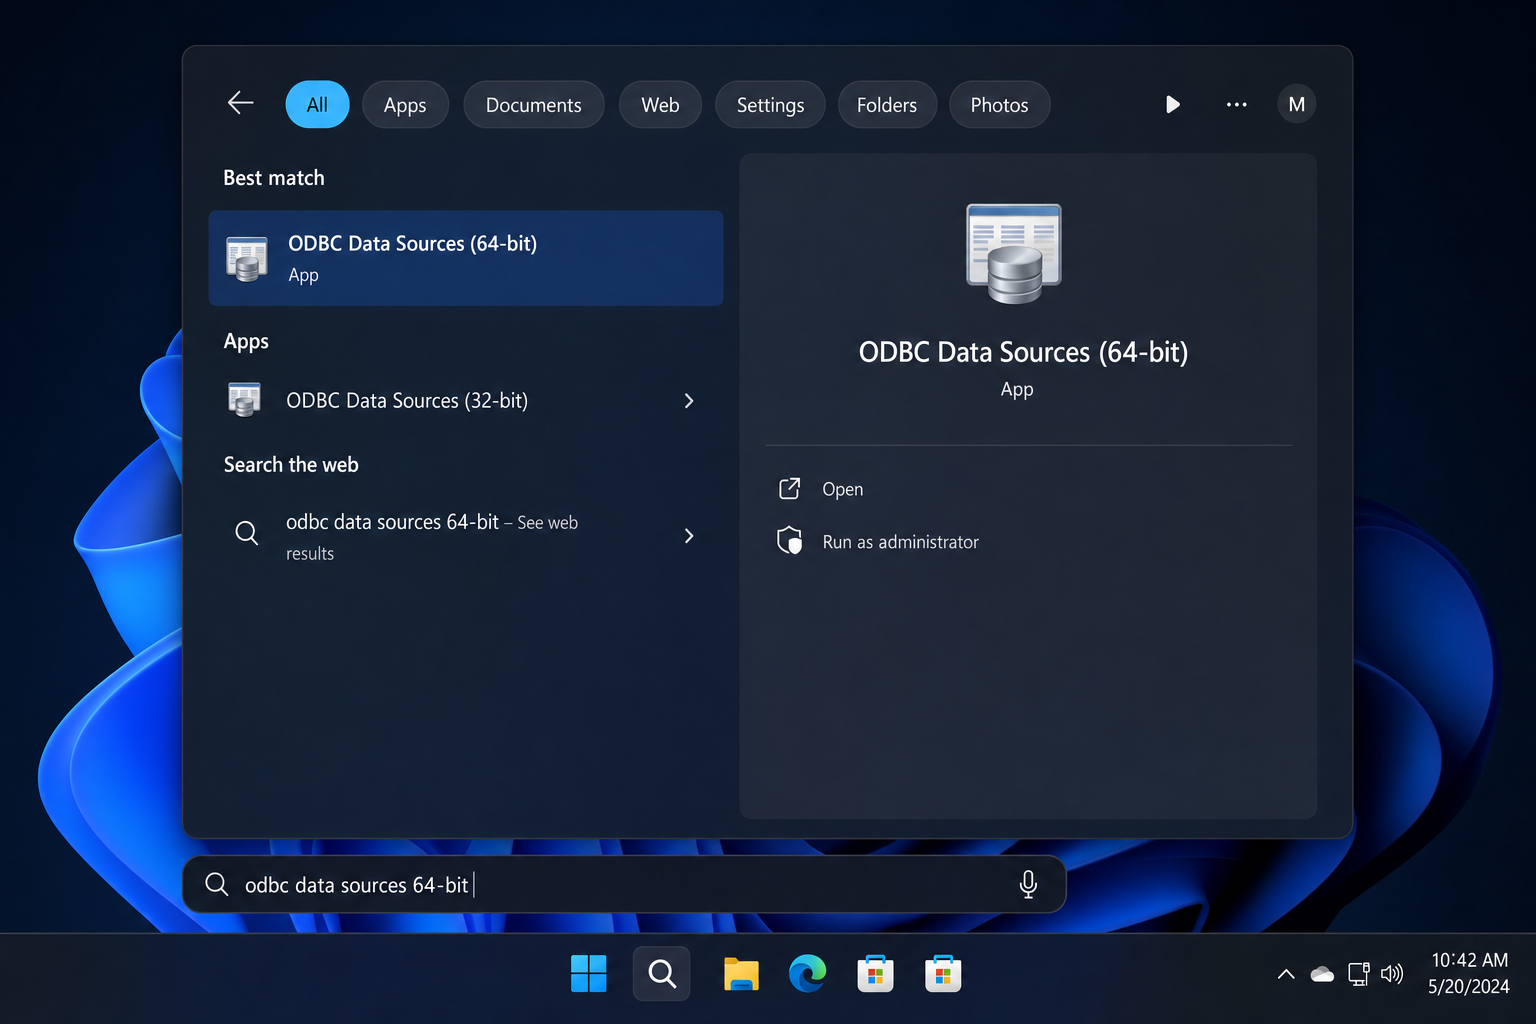Switch to the Documents filter tab
Image resolution: width=1536 pixels, height=1024 pixels.
click(533, 105)
